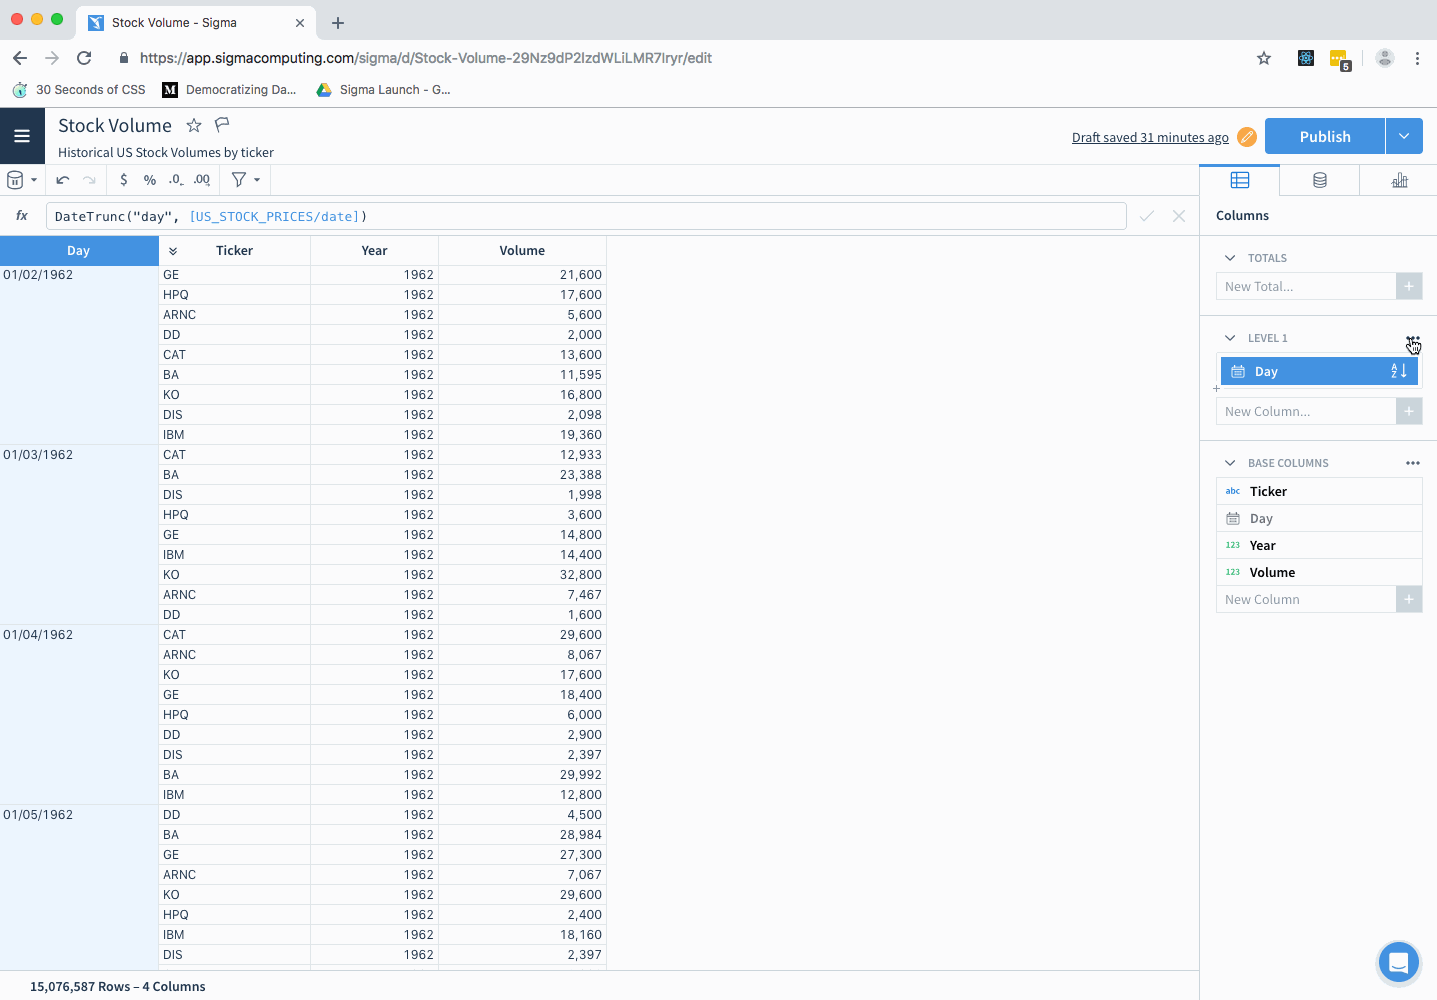Select the 01/03/1962 day group cell

click(x=79, y=535)
